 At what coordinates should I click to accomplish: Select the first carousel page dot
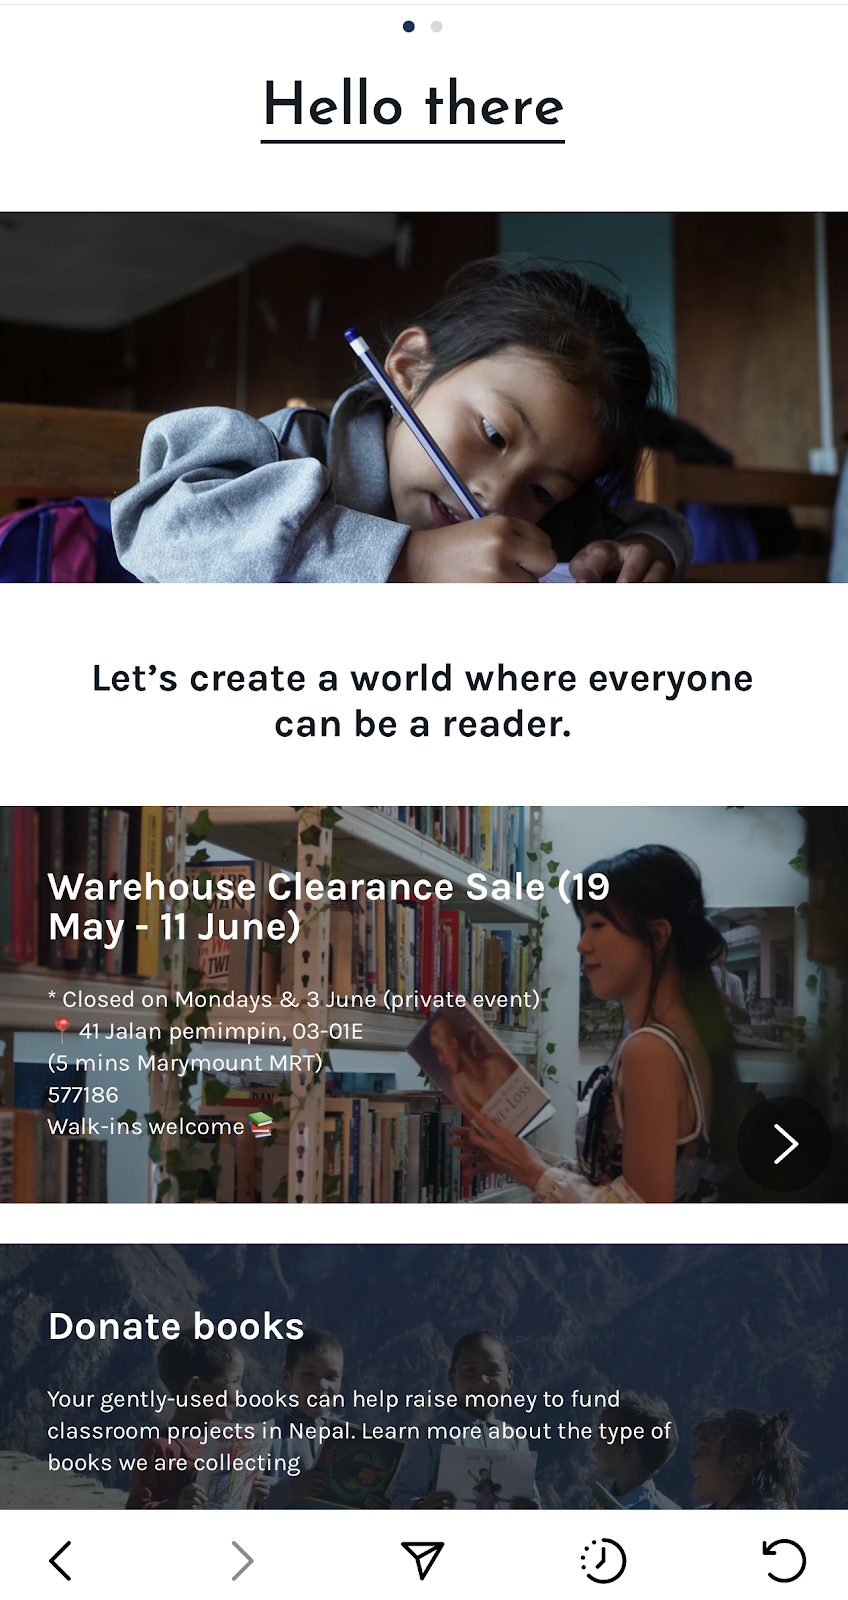408,26
